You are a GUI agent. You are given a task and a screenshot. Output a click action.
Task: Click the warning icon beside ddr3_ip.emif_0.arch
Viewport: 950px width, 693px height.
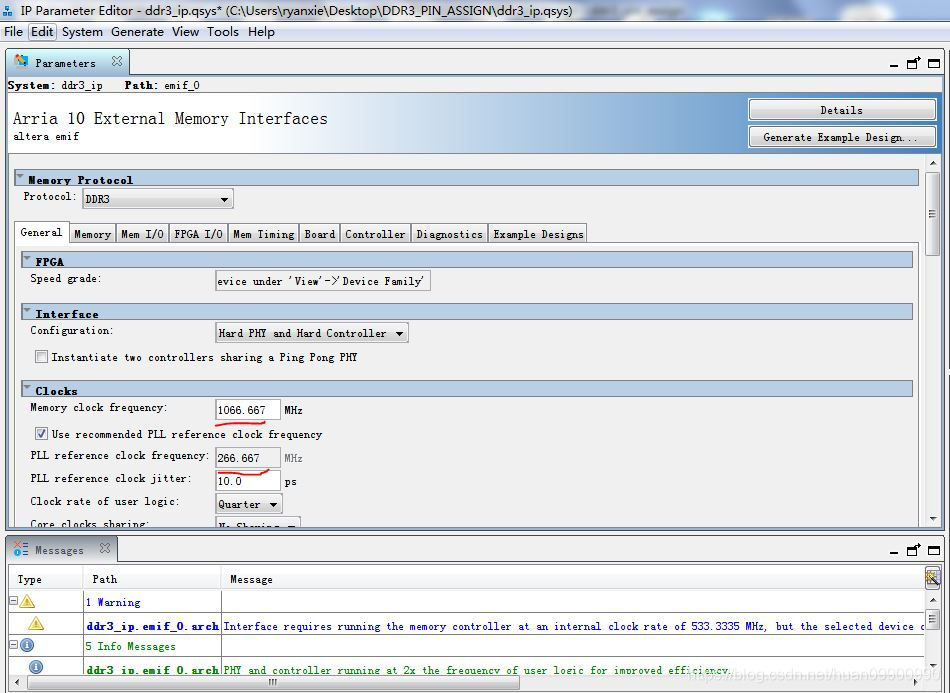pyautogui.click(x=36, y=623)
